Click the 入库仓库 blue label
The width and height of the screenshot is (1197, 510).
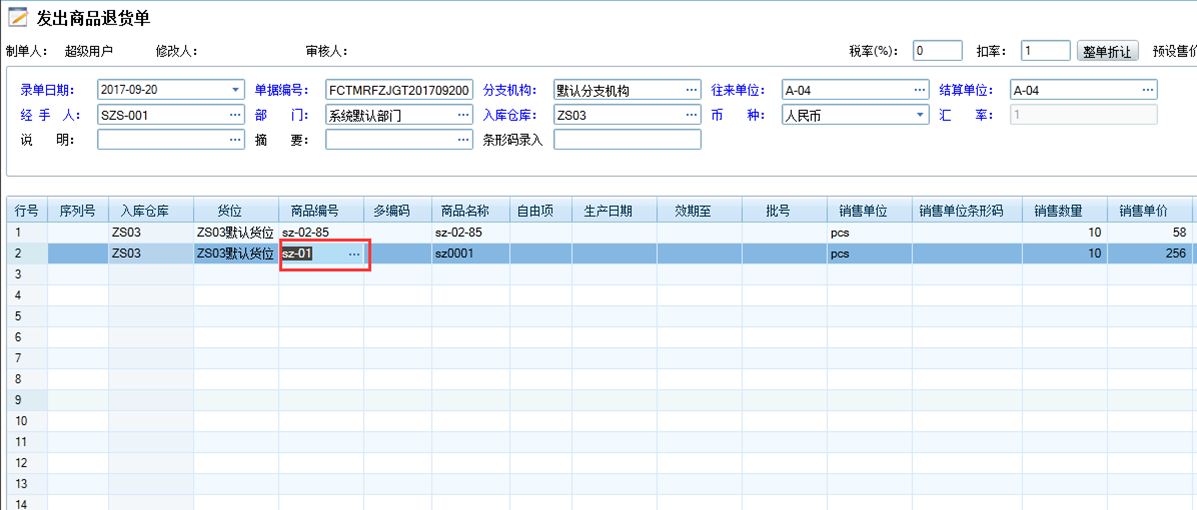pos(510,115)
